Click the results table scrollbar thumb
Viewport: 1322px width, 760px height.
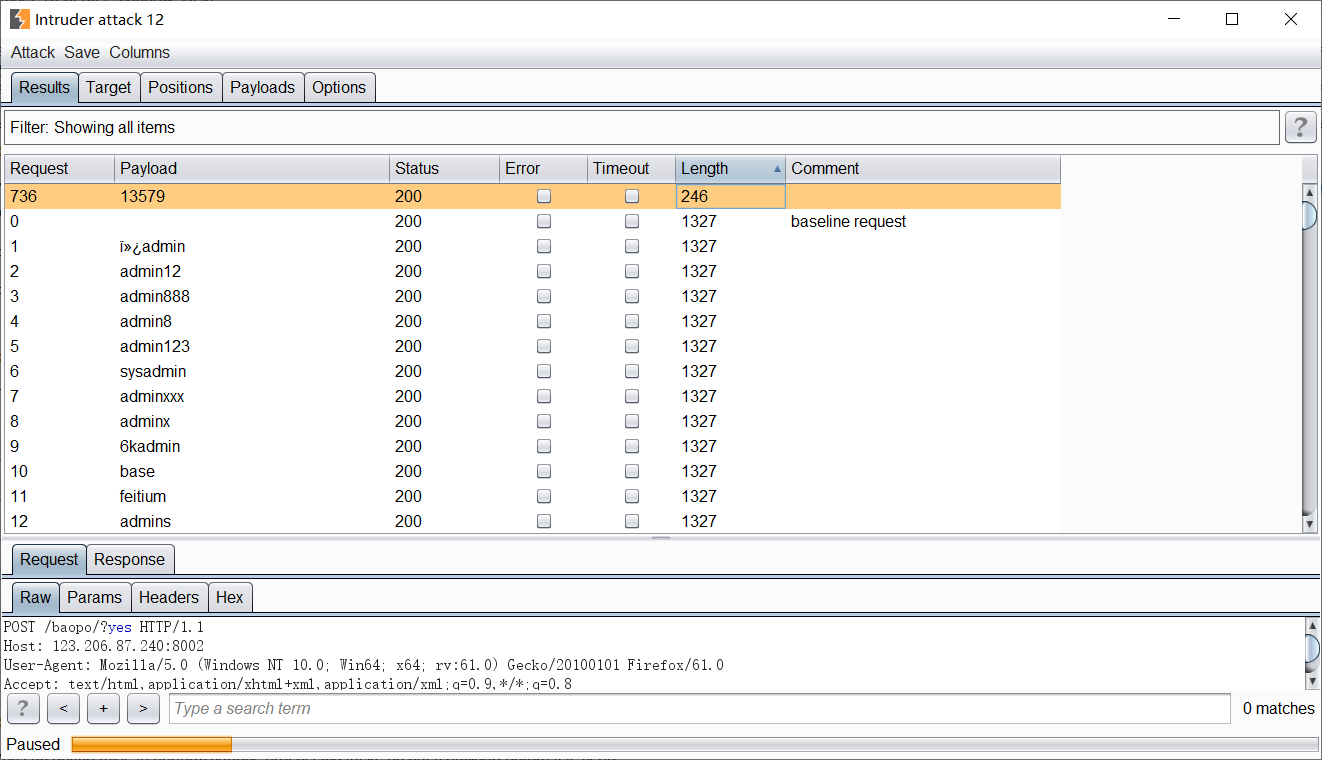1310,215
